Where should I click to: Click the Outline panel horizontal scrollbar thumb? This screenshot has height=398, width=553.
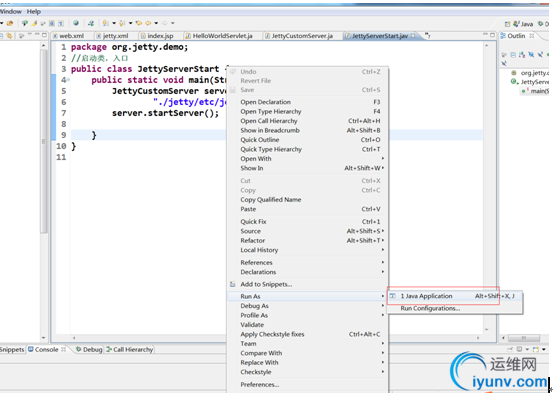[x=524, y=338]
